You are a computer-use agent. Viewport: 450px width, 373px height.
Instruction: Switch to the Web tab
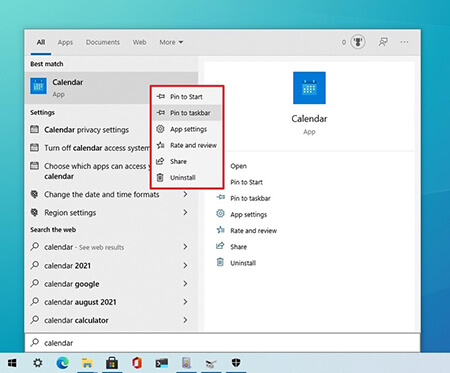pos(139,42)
